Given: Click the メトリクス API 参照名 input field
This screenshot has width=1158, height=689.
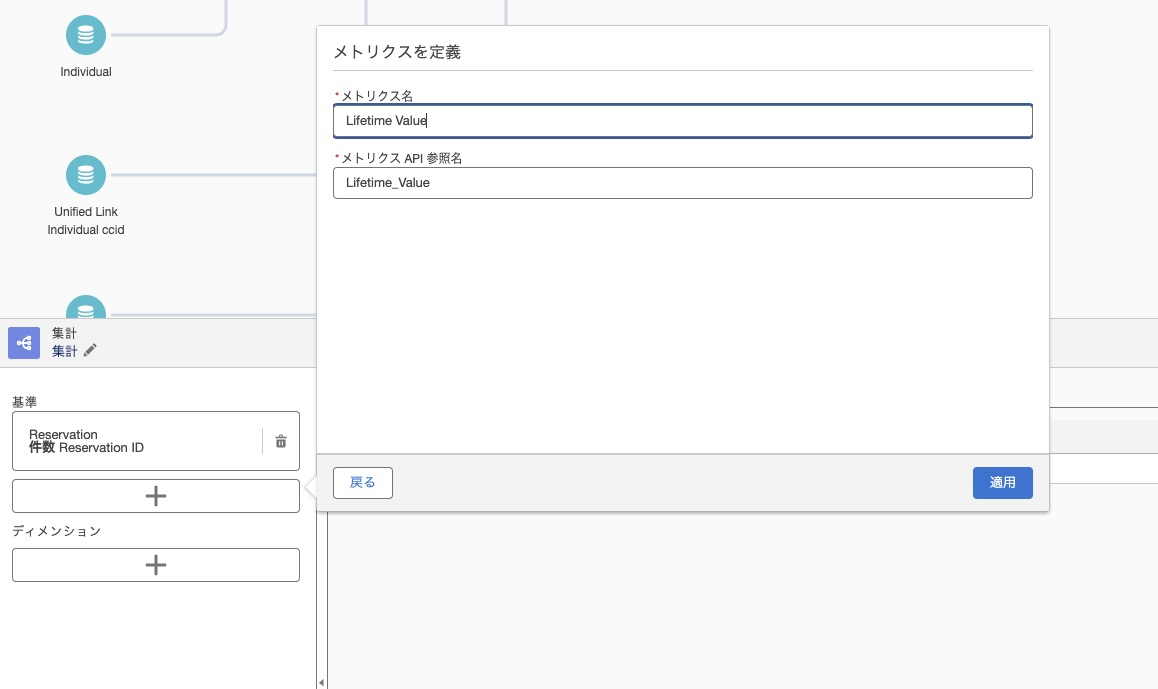Looking at the screenshot, I should coord(682,182).
